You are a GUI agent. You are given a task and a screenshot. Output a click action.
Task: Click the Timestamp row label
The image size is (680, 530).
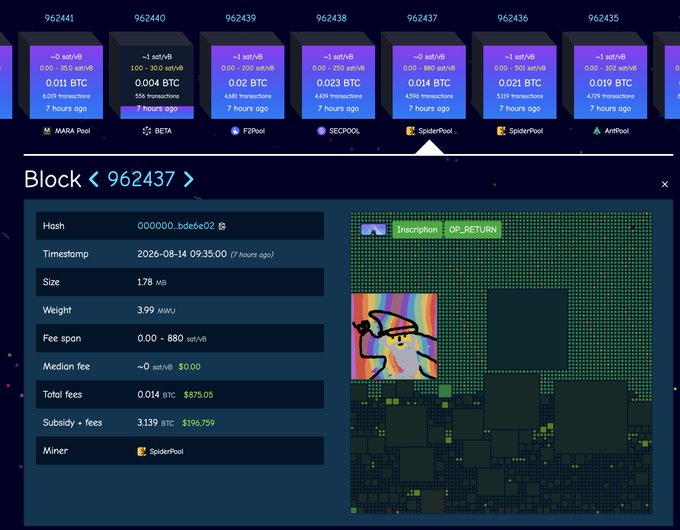[65, 254]
